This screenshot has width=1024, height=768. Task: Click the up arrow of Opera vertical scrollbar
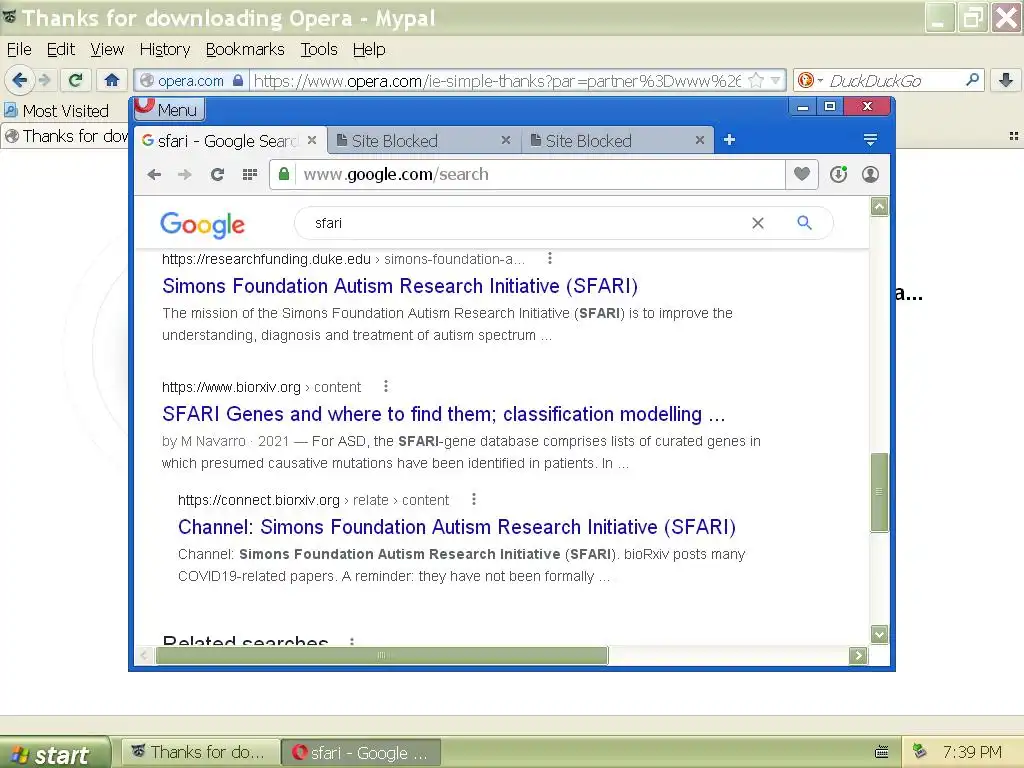(880, 207)
